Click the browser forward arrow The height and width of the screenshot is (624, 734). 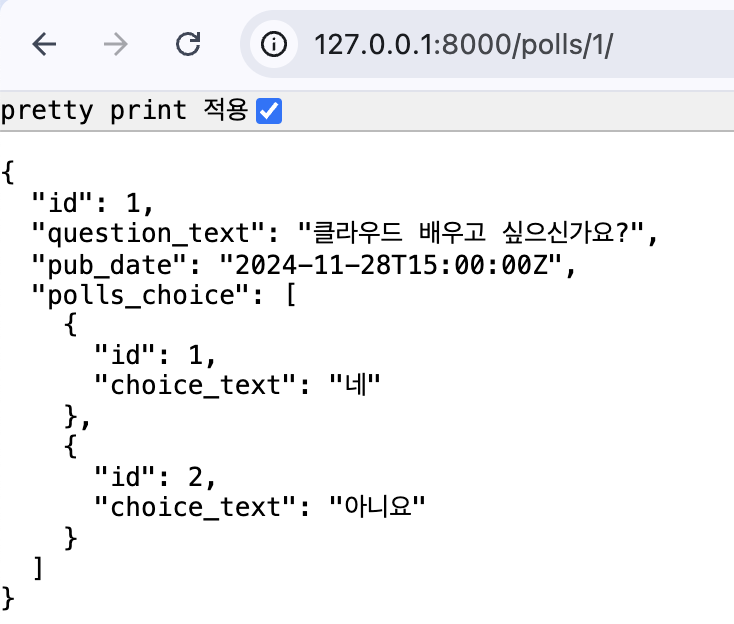coord(116,44)
